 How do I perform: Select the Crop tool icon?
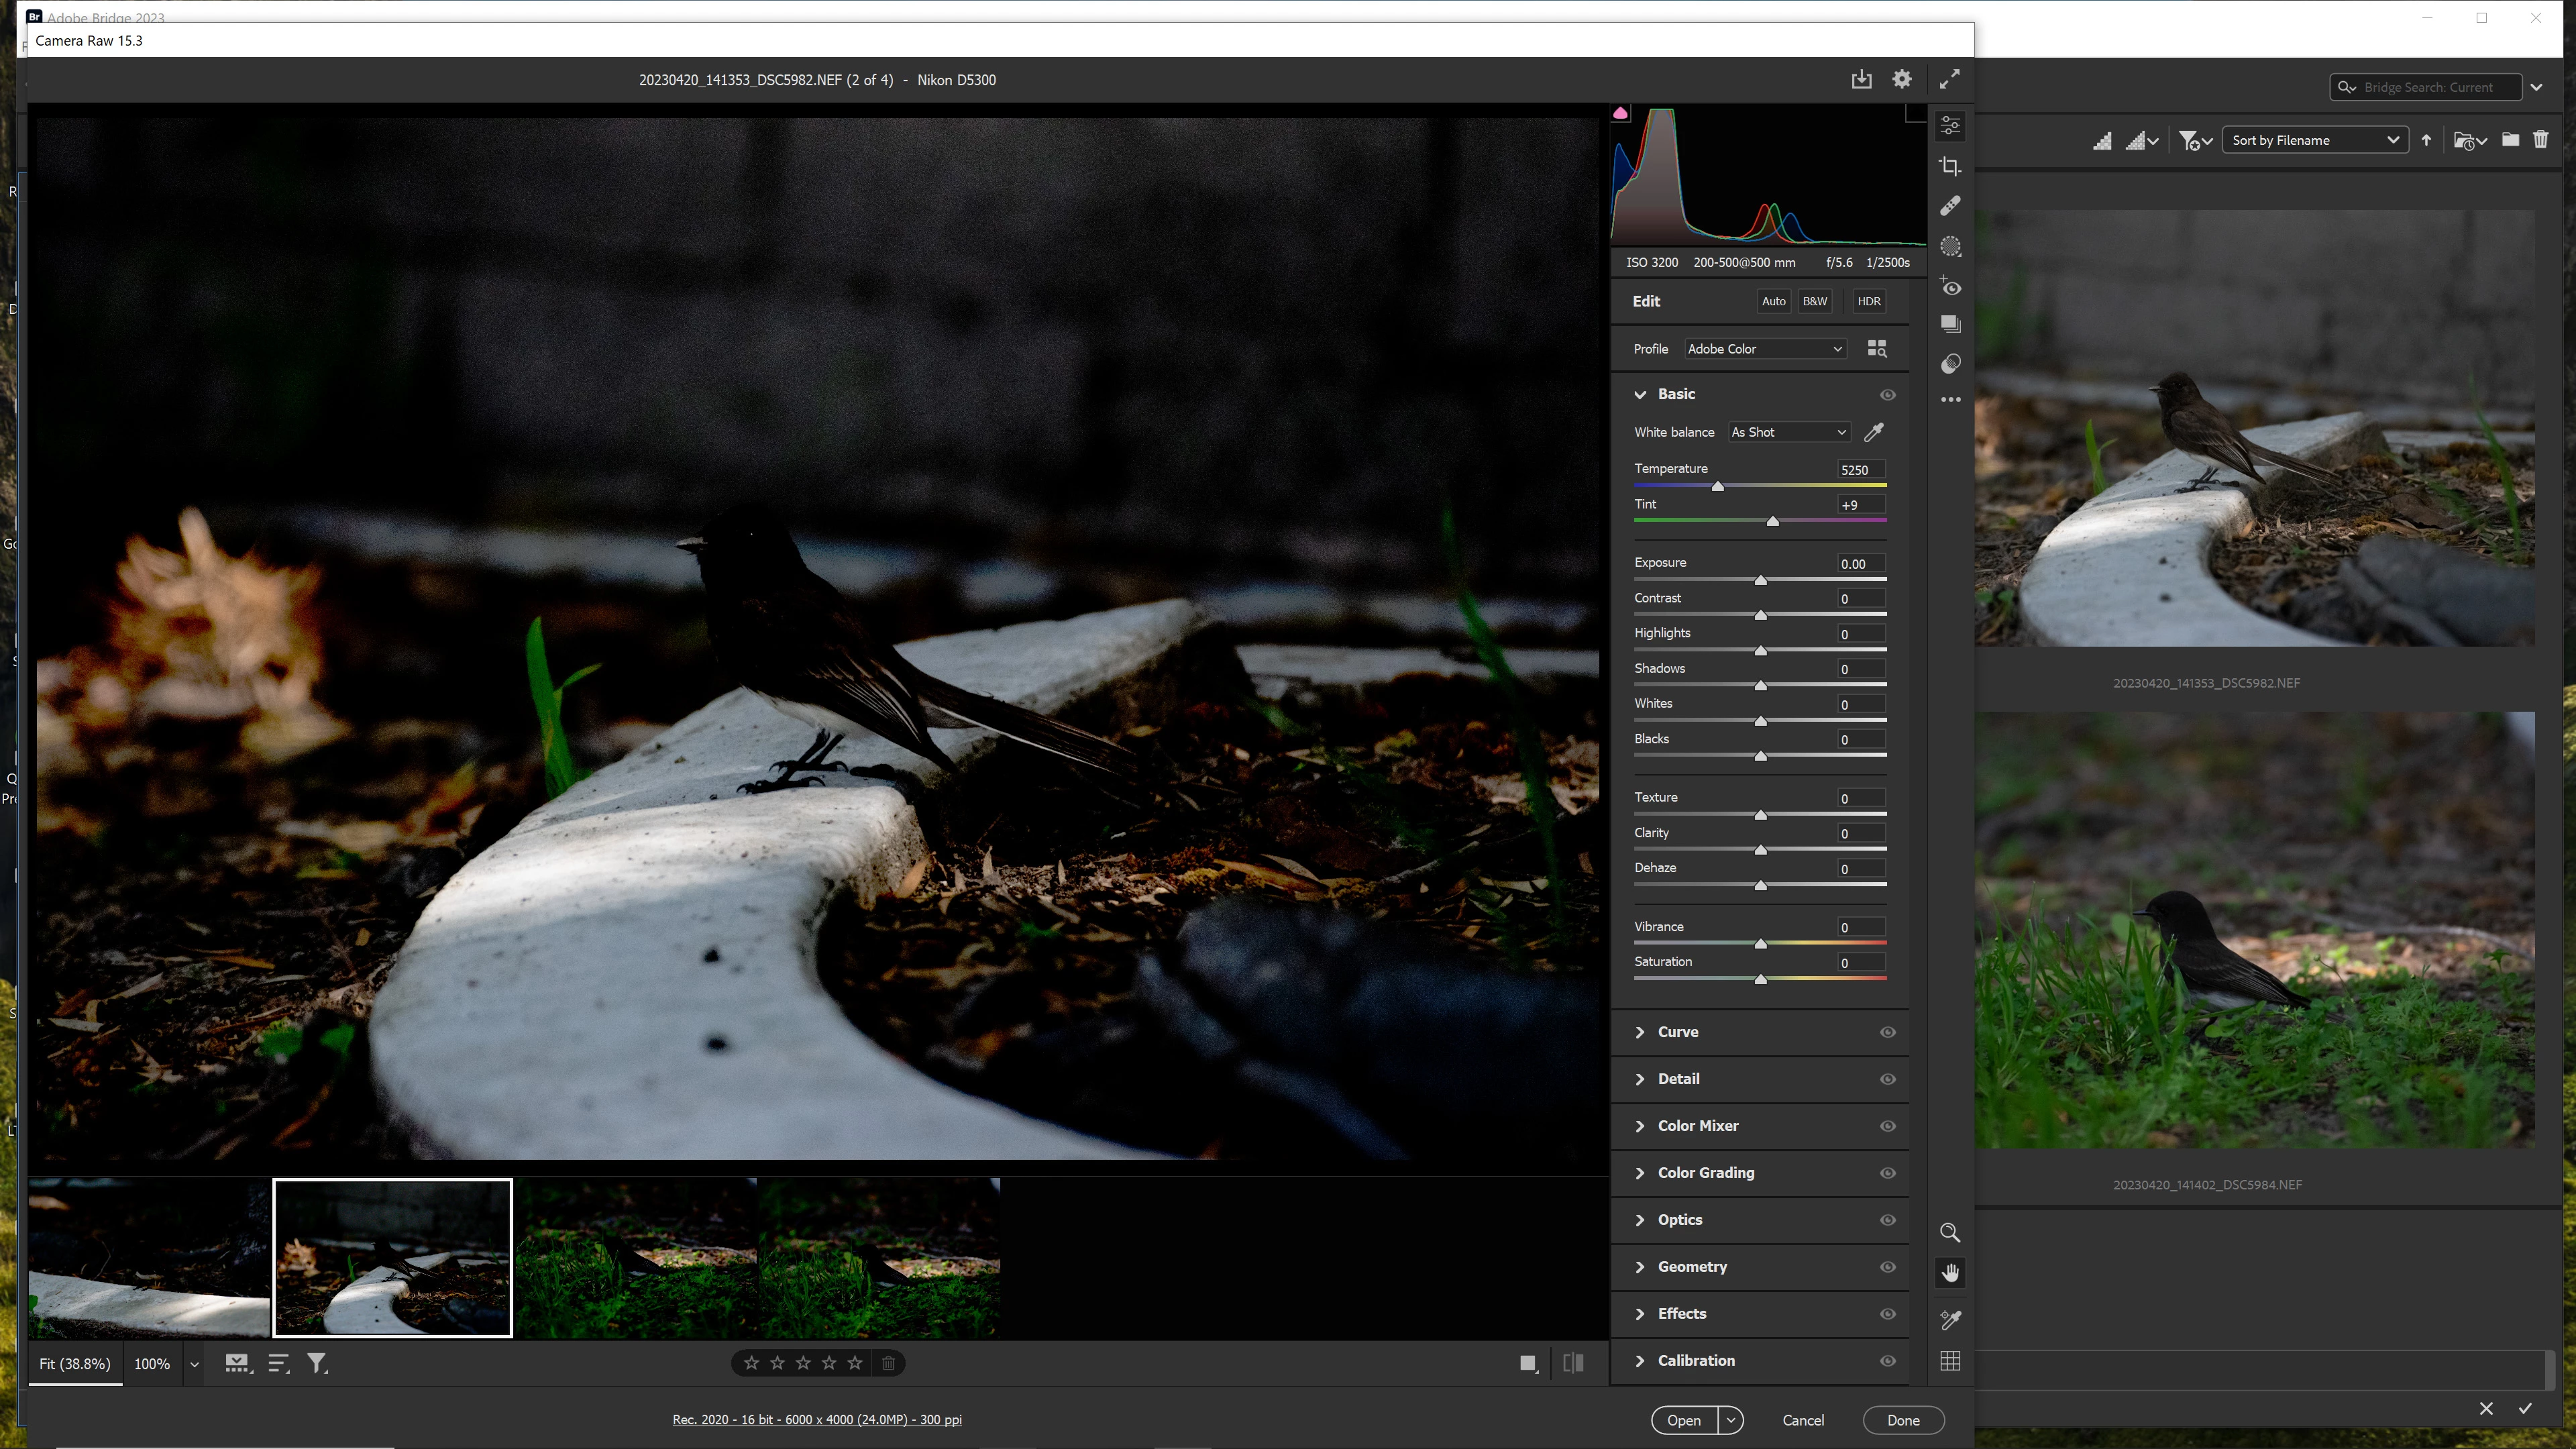click(x=1950, y=166)
